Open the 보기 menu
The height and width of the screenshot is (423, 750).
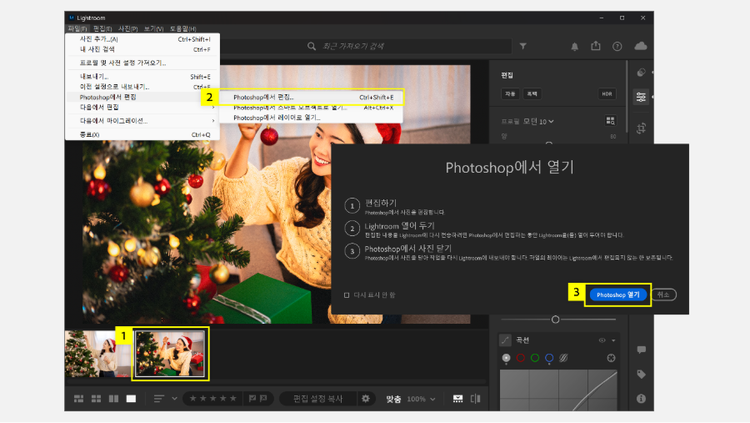154,29
